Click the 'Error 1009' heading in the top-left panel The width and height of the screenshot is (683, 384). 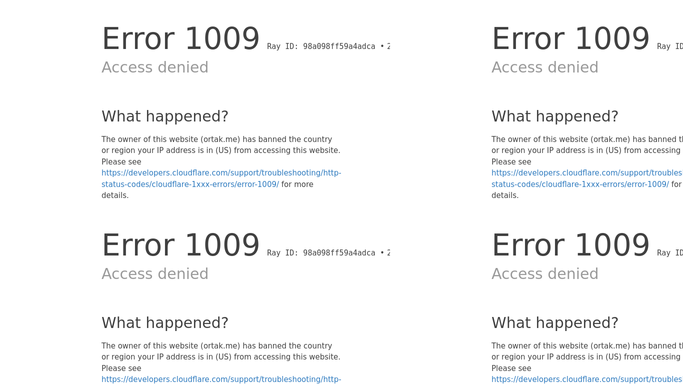click(181, 39)
